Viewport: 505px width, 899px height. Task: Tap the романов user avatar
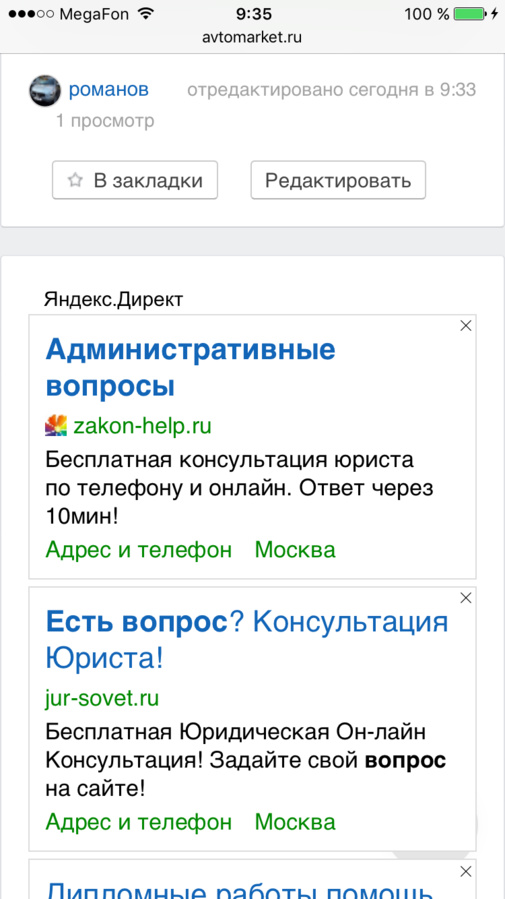click(45, 91)
